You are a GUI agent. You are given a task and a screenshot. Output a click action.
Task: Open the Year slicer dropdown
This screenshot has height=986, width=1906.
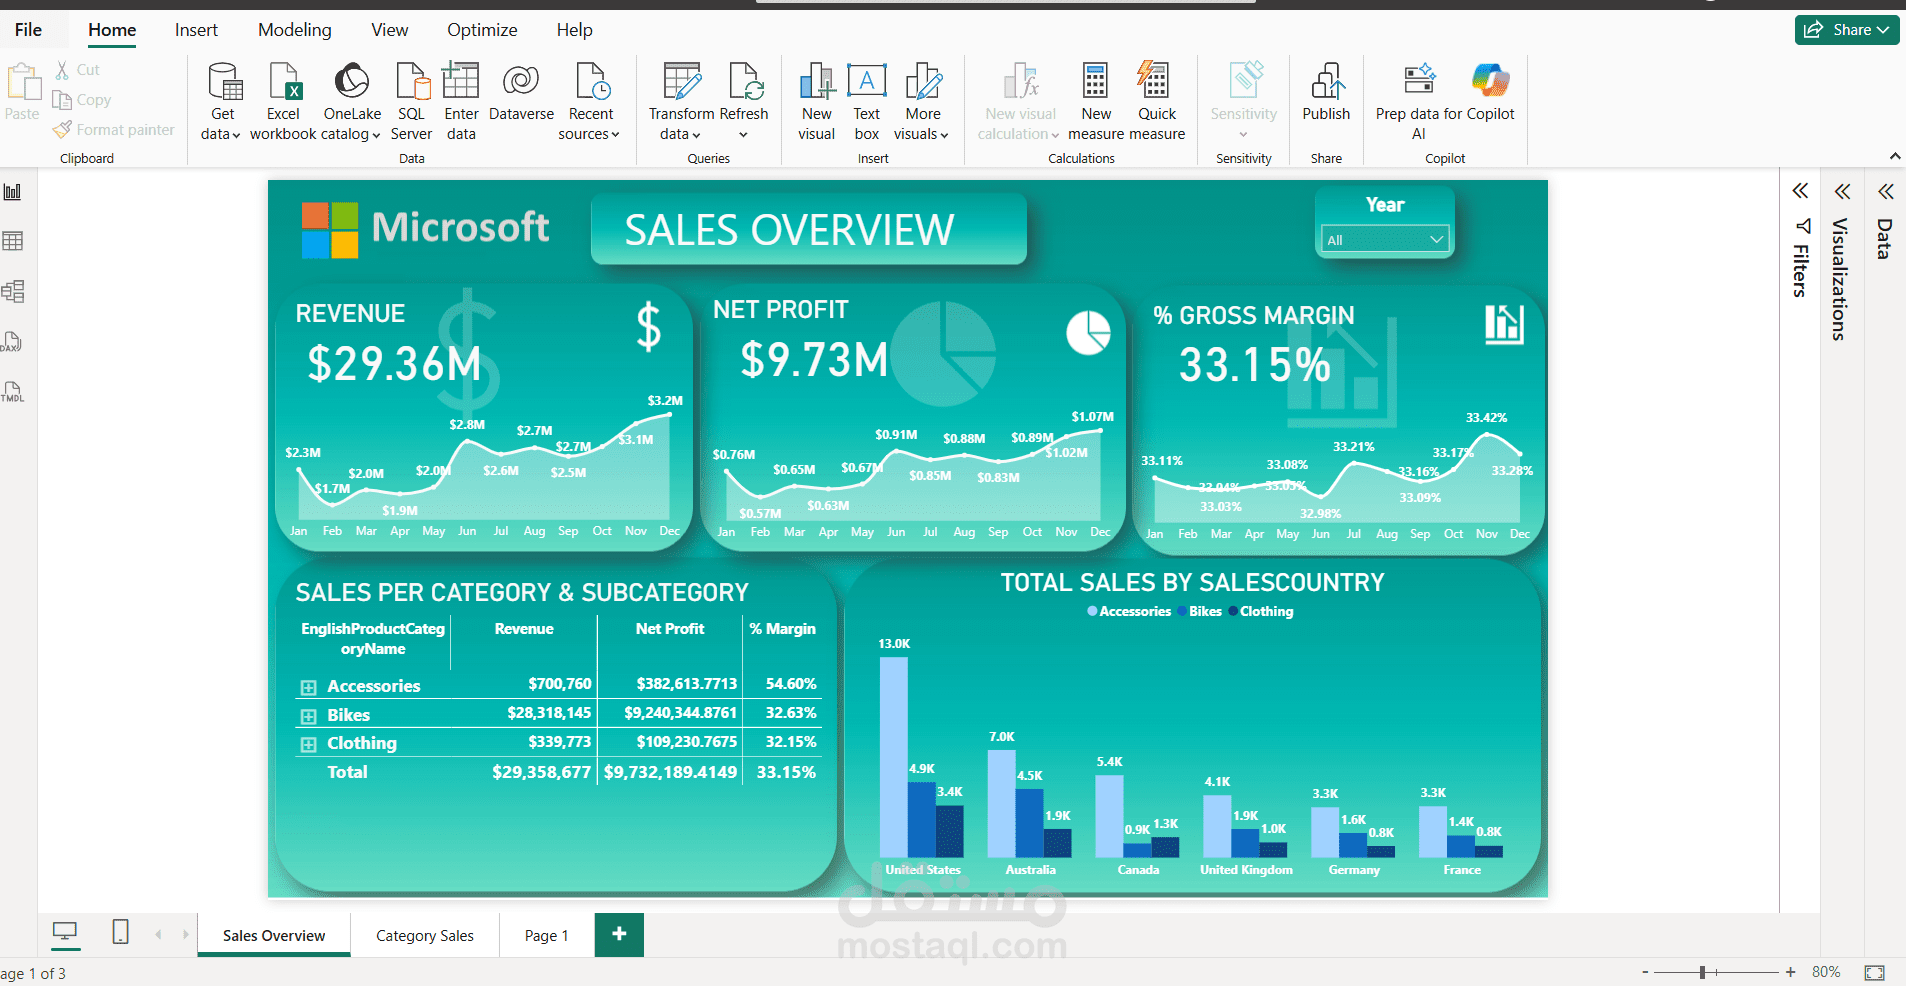pyautogui.click(x=1384, y=240)
